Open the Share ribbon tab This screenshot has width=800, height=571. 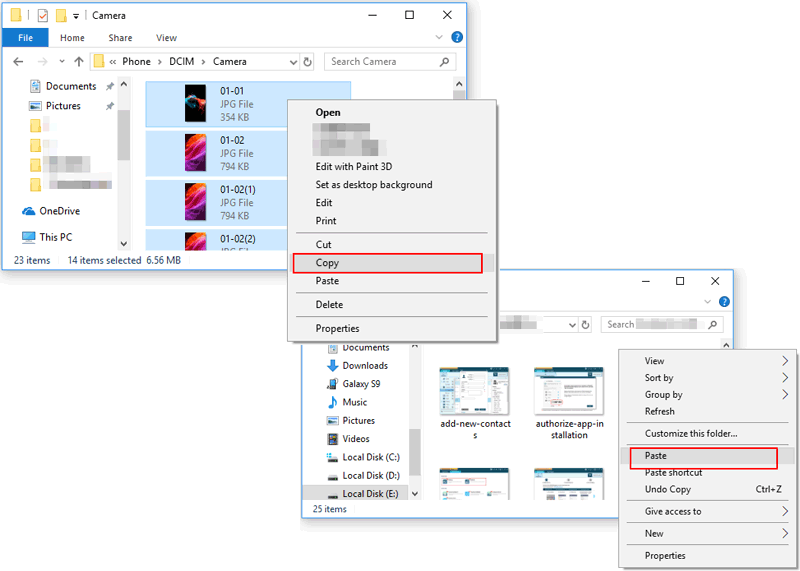coord(120,38)
